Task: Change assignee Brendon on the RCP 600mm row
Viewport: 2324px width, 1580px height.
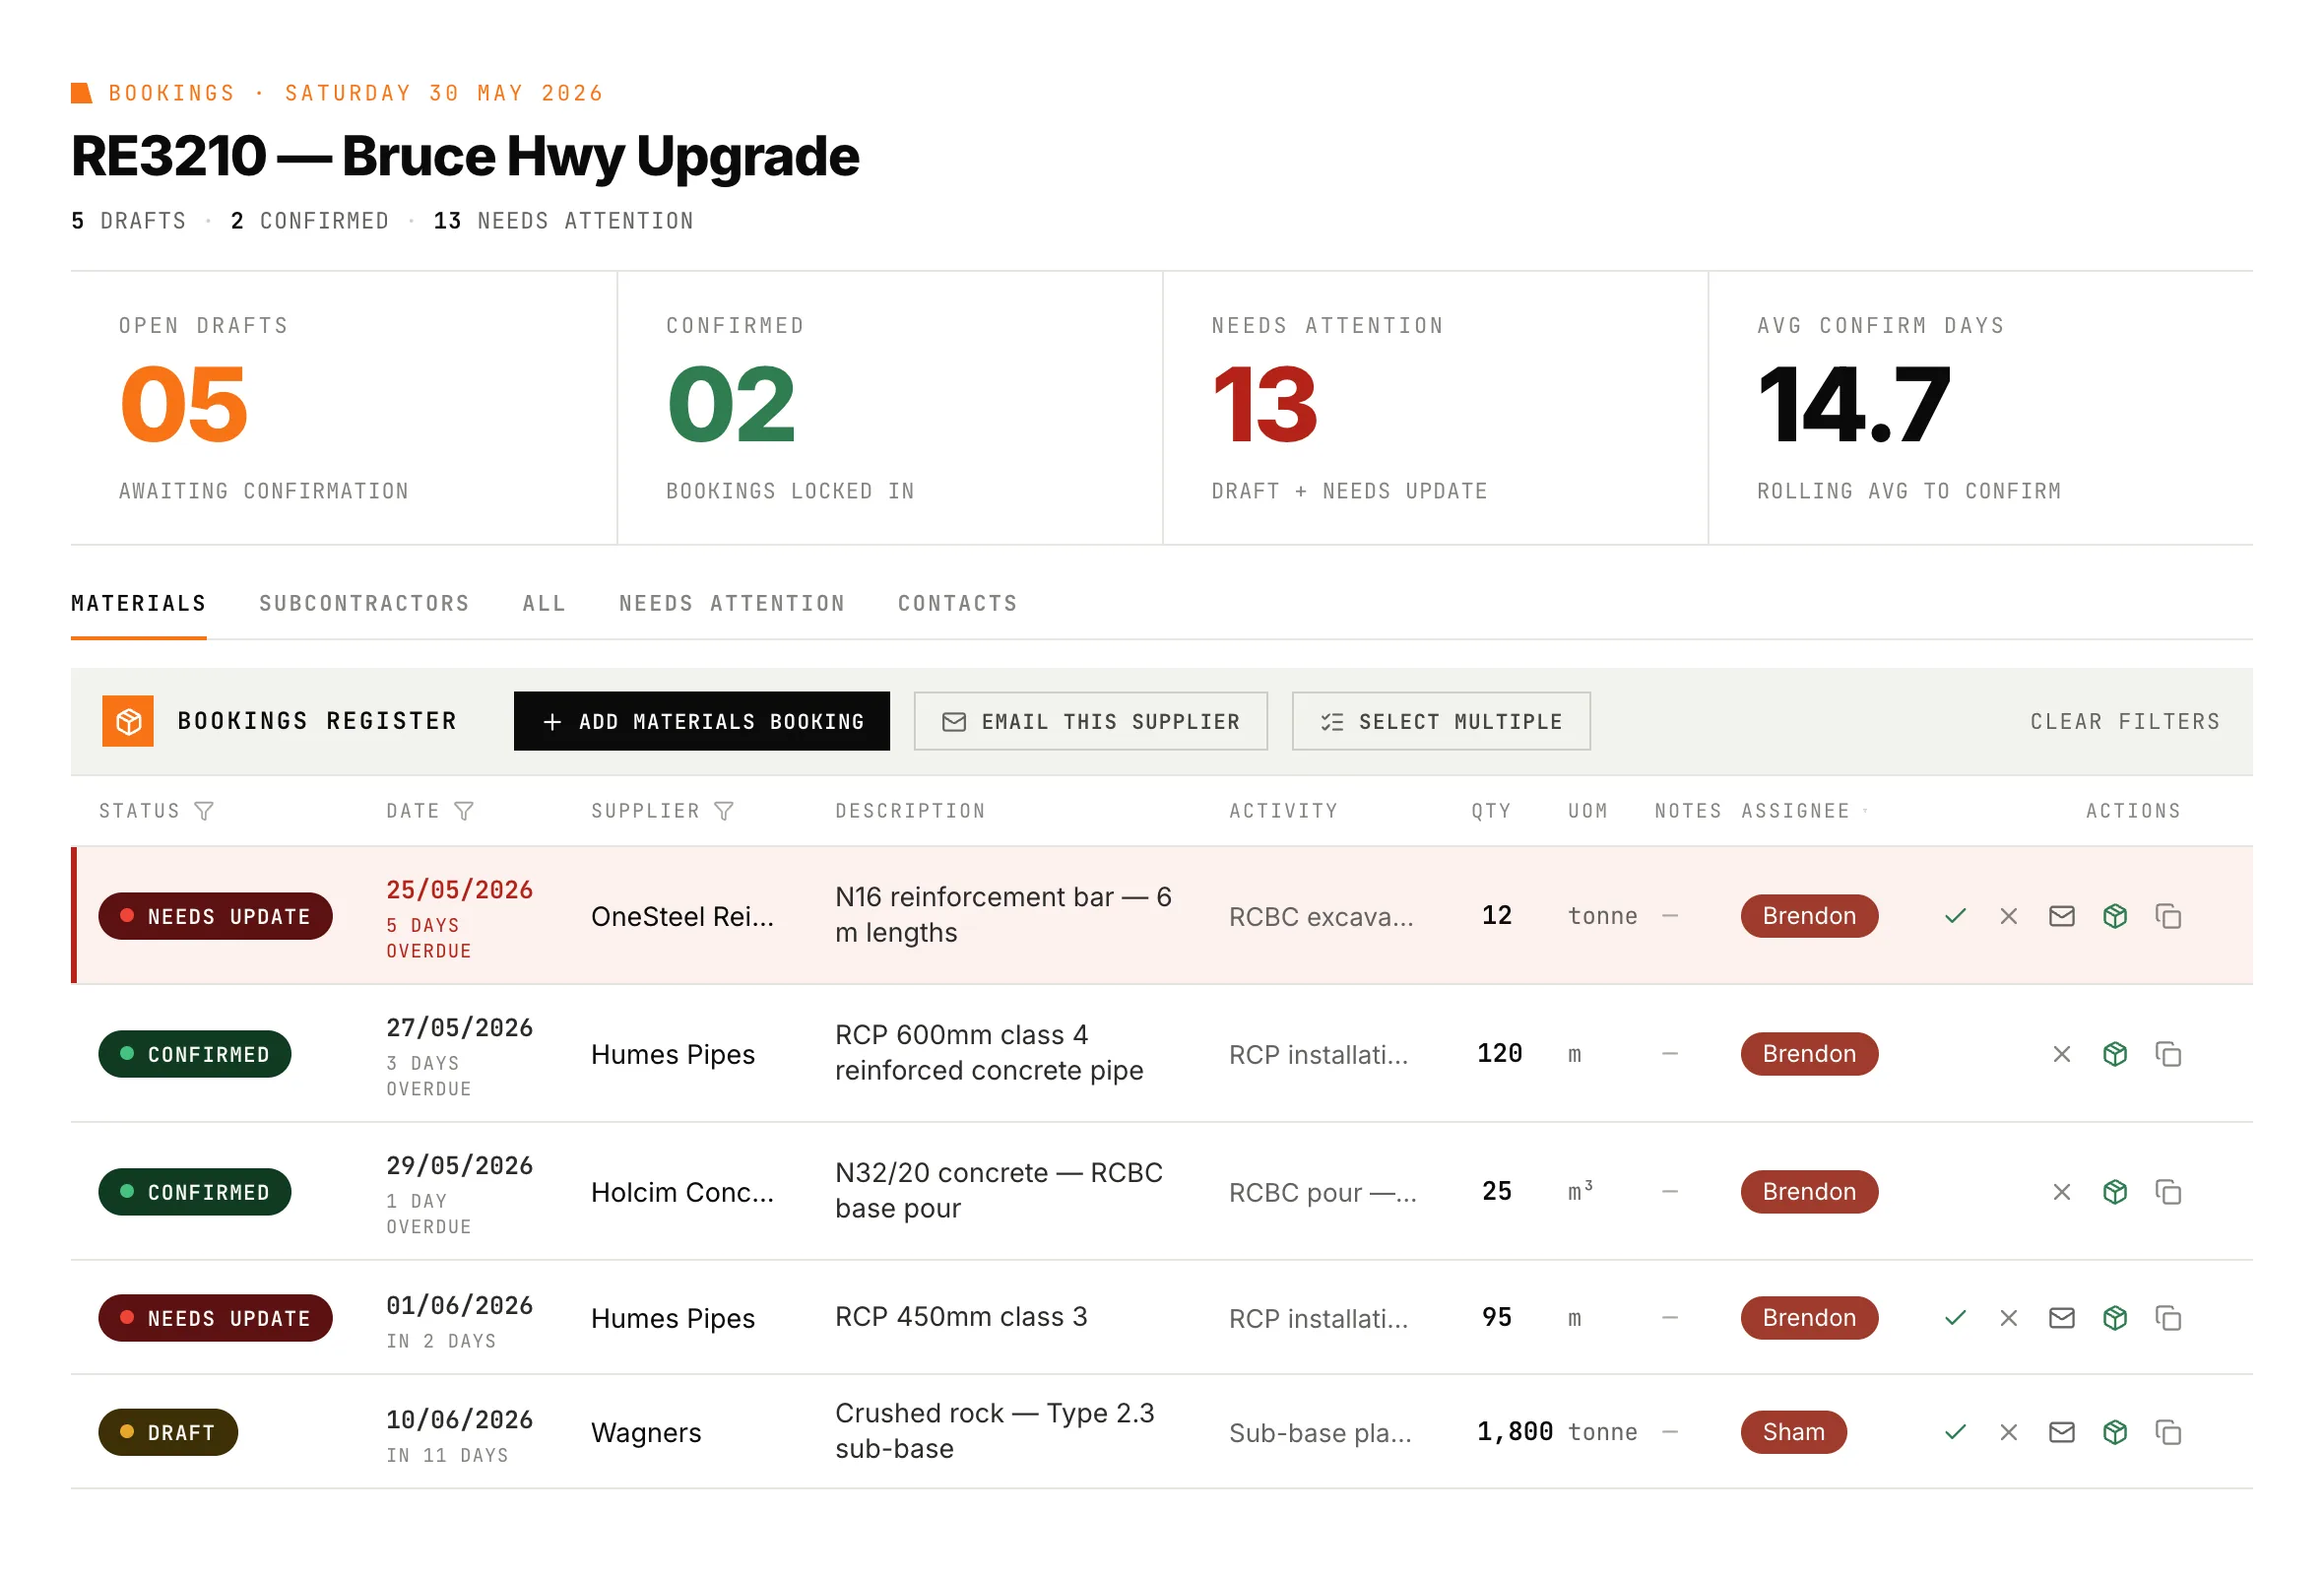Action: [1809, 1054]
